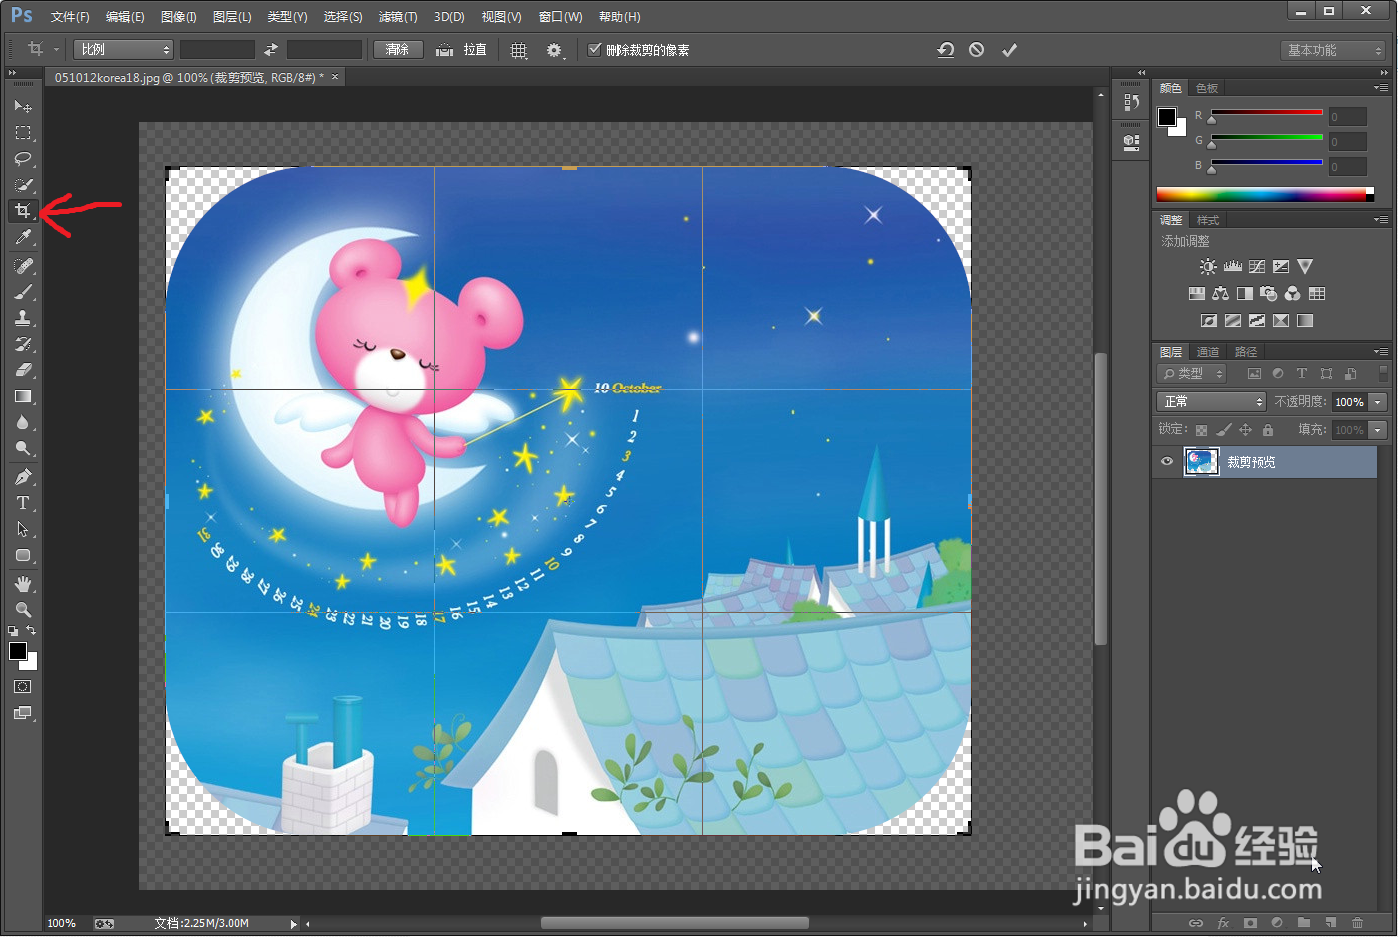
Task: Switch to the 样式 tab
Action: (1208, 220)
